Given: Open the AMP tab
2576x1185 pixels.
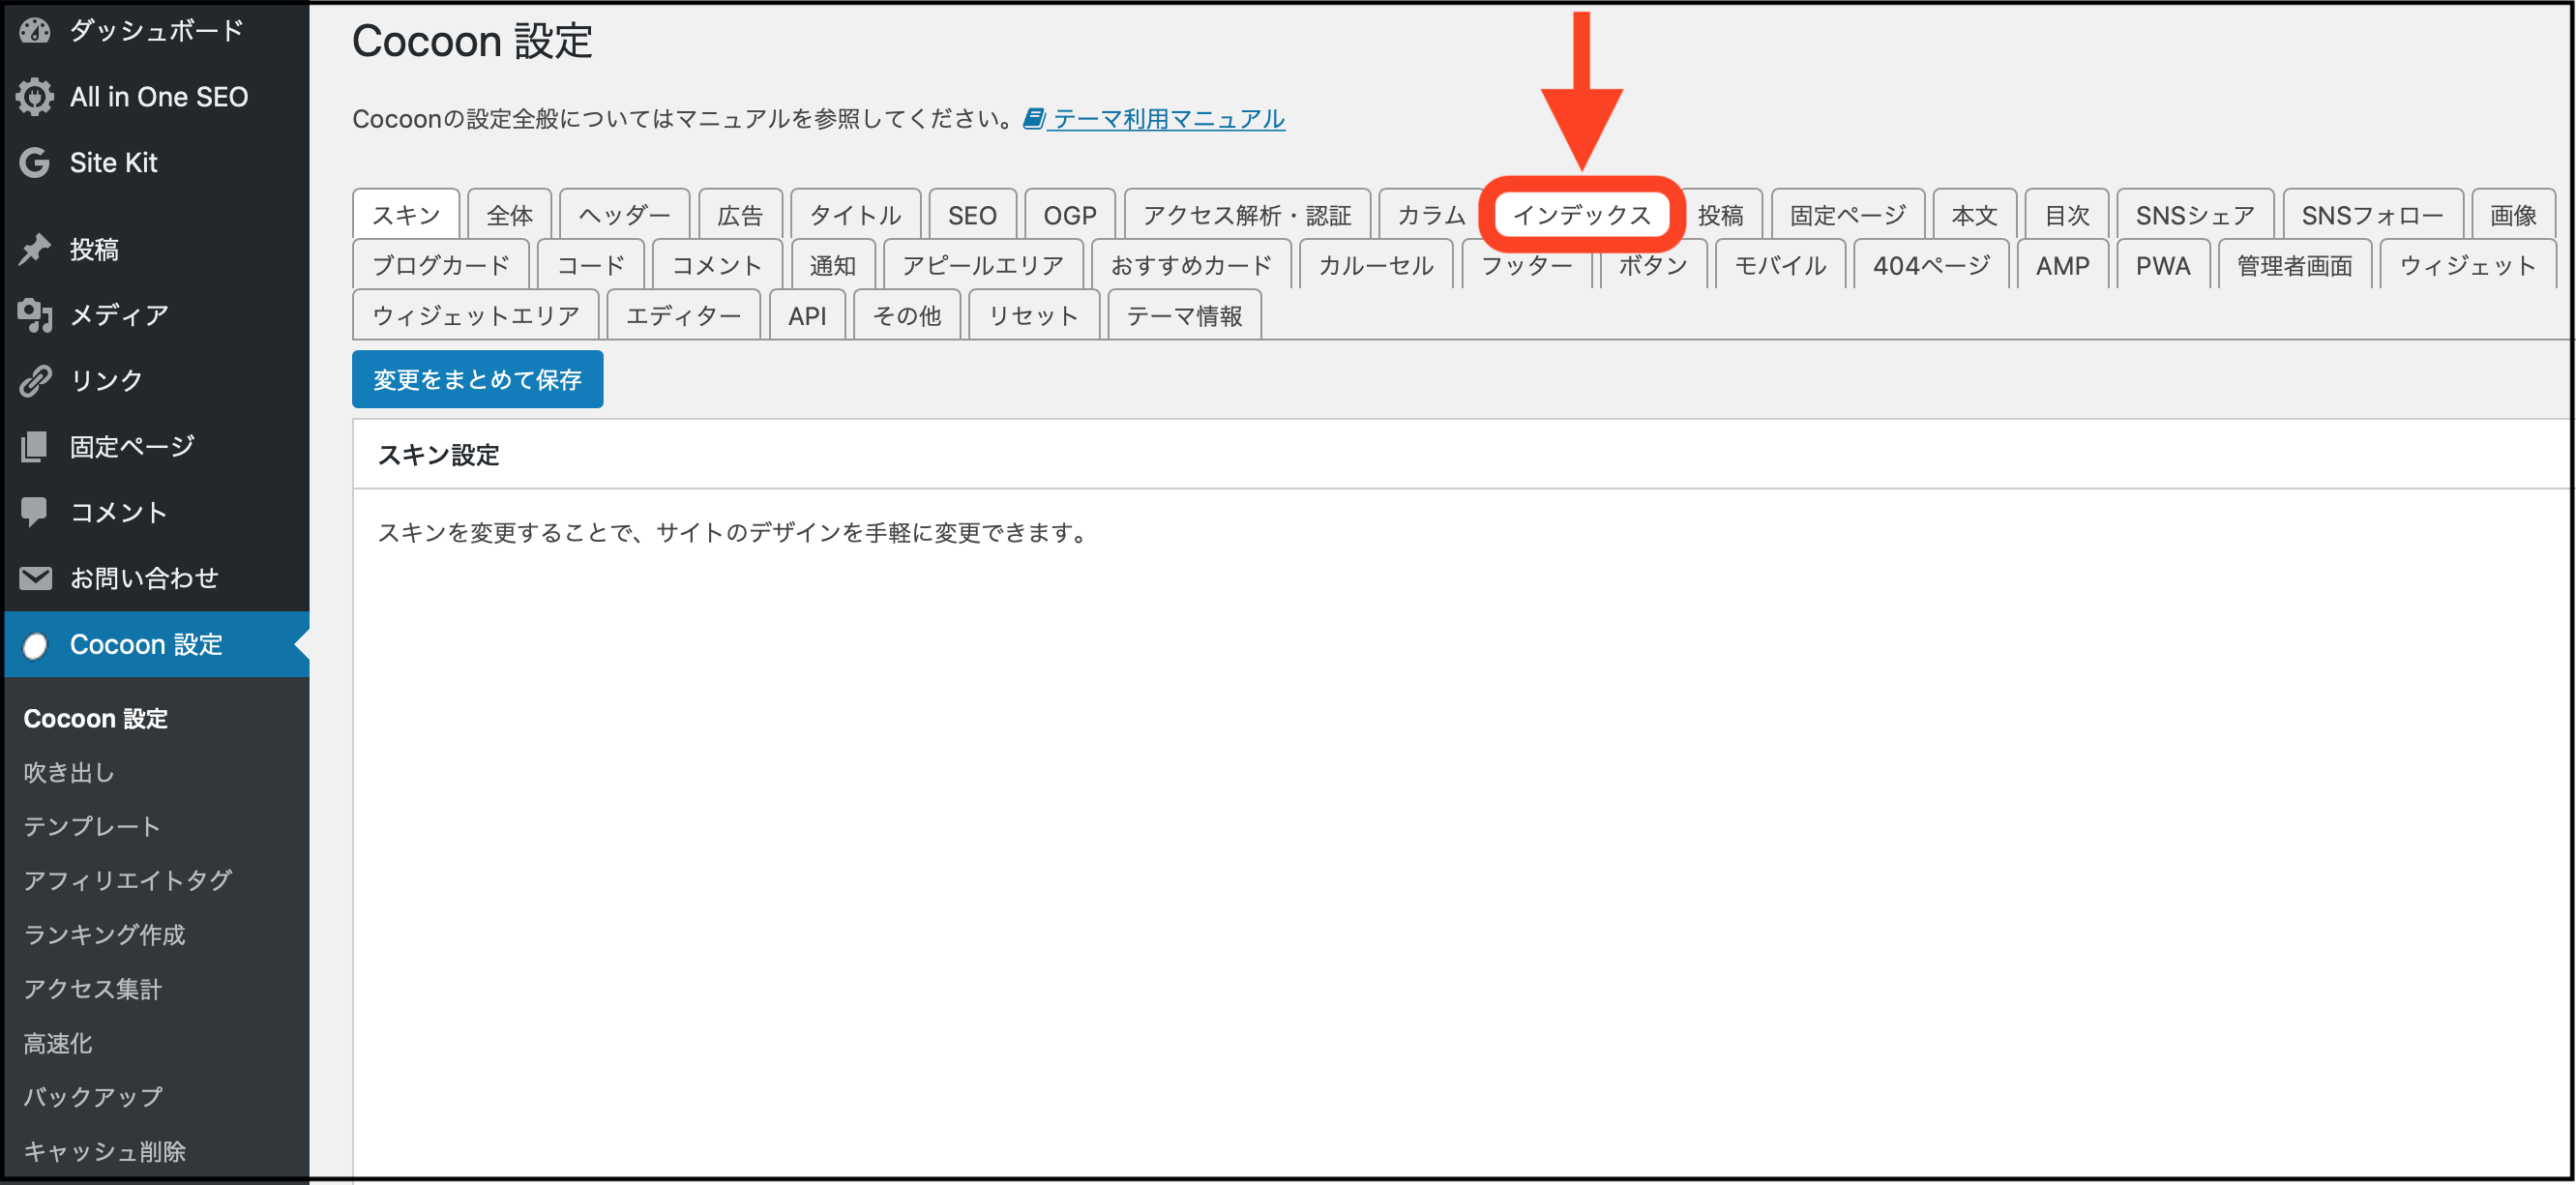Looking at the screenshot, I should coord(2062,265).
